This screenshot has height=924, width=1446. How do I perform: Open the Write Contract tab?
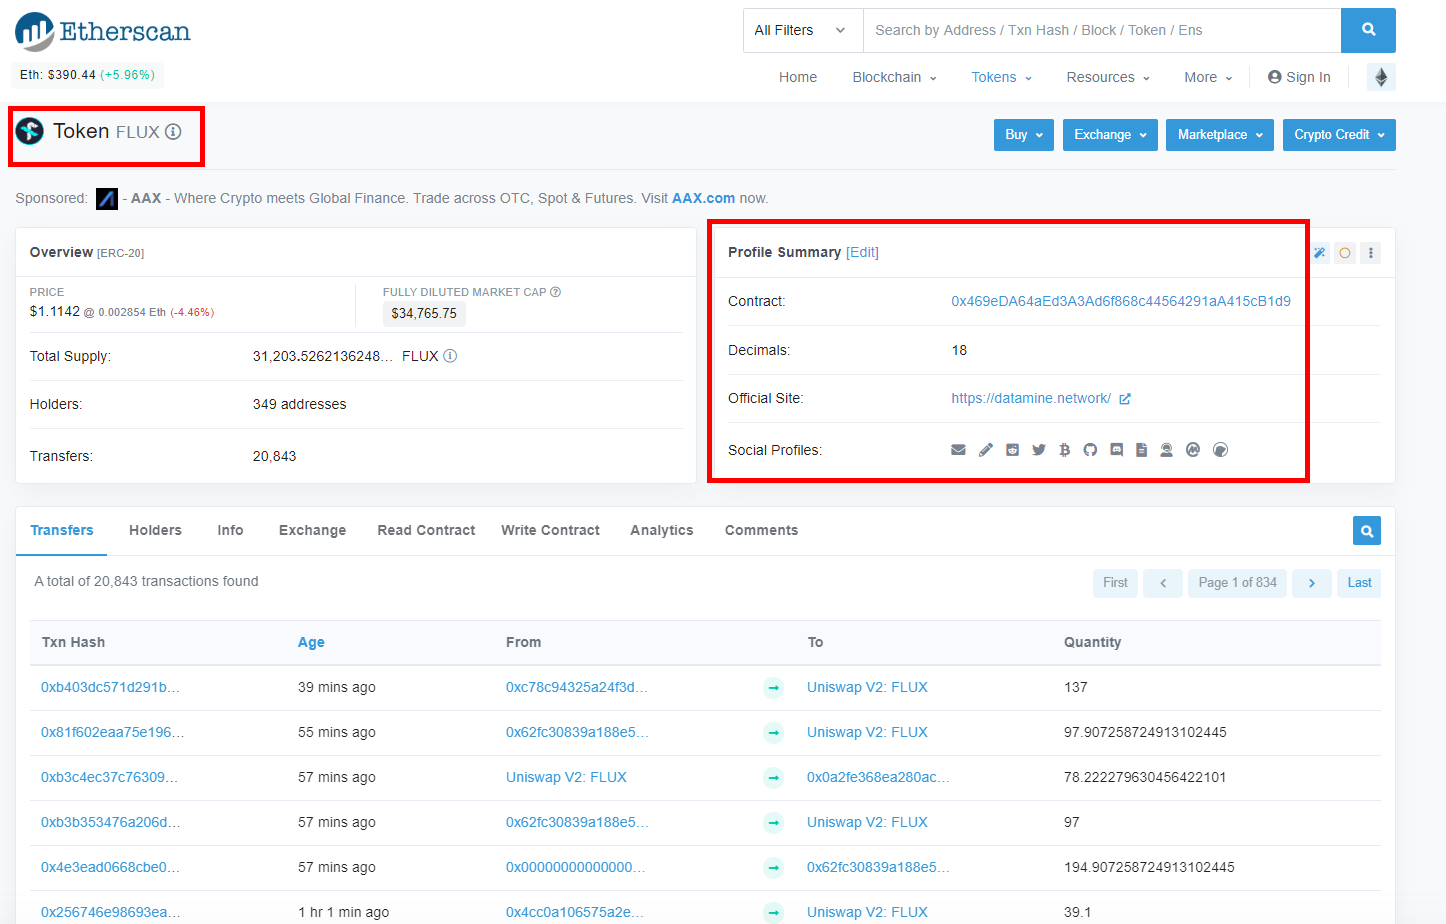point(550,531)
